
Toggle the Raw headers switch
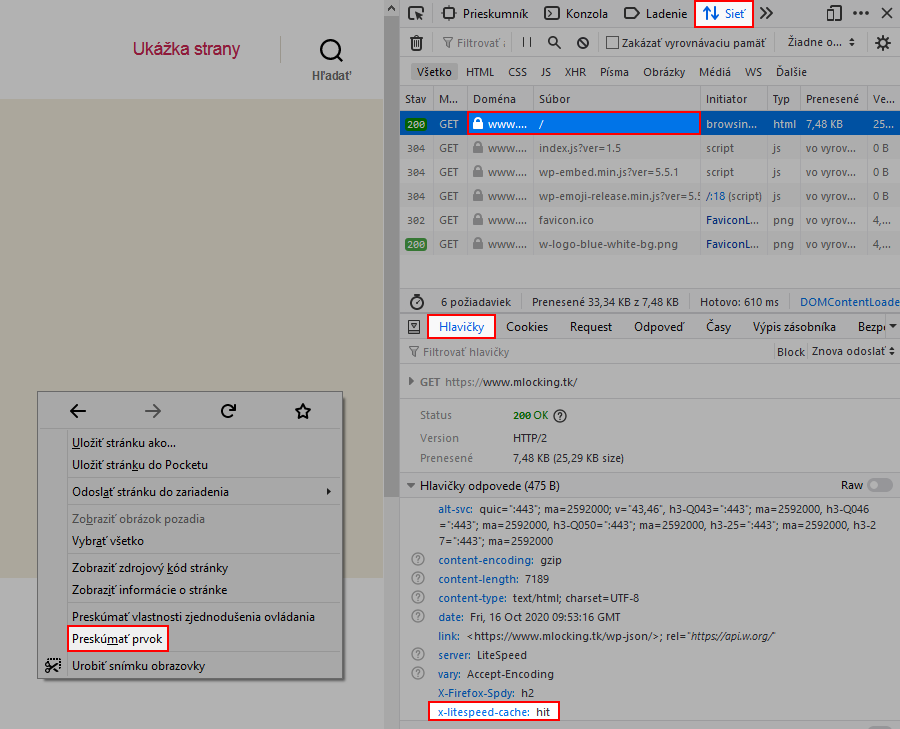tap(880, 485)
